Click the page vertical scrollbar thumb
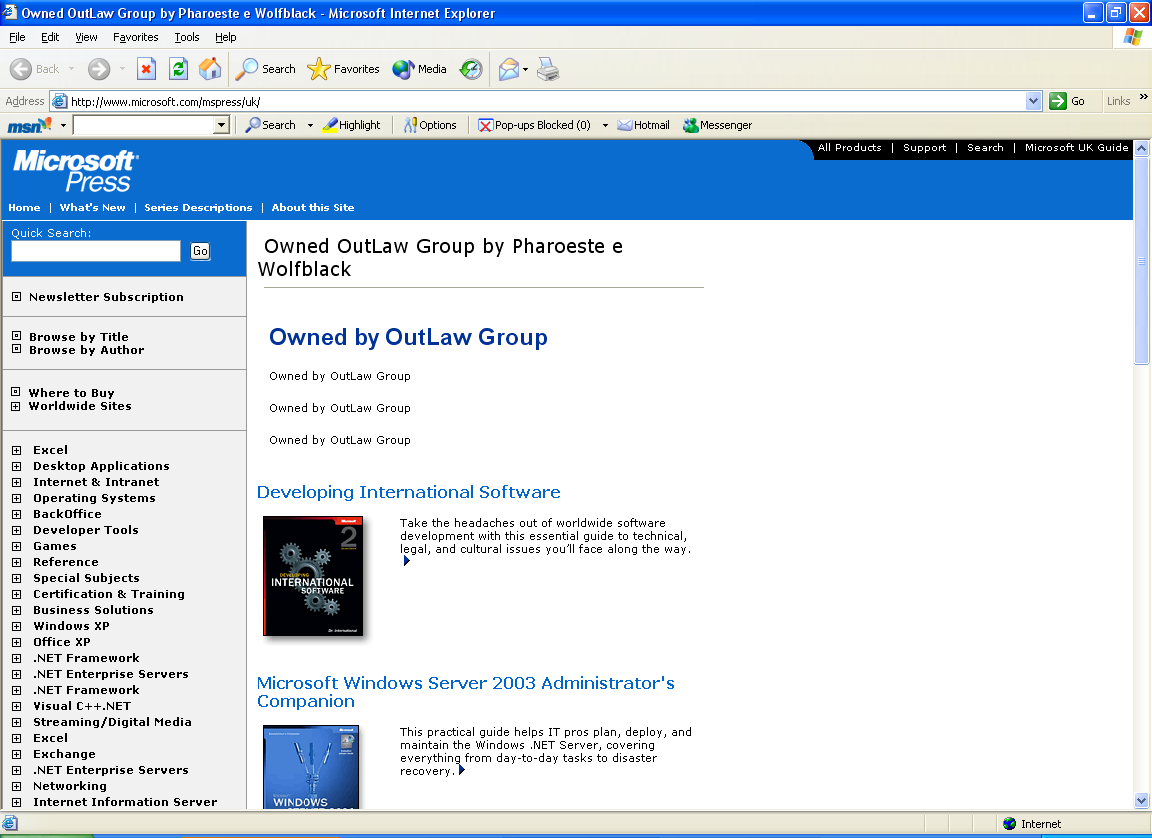This screenshot has height=838, width=1152. pyautogui.click(x=1142, y=260)
